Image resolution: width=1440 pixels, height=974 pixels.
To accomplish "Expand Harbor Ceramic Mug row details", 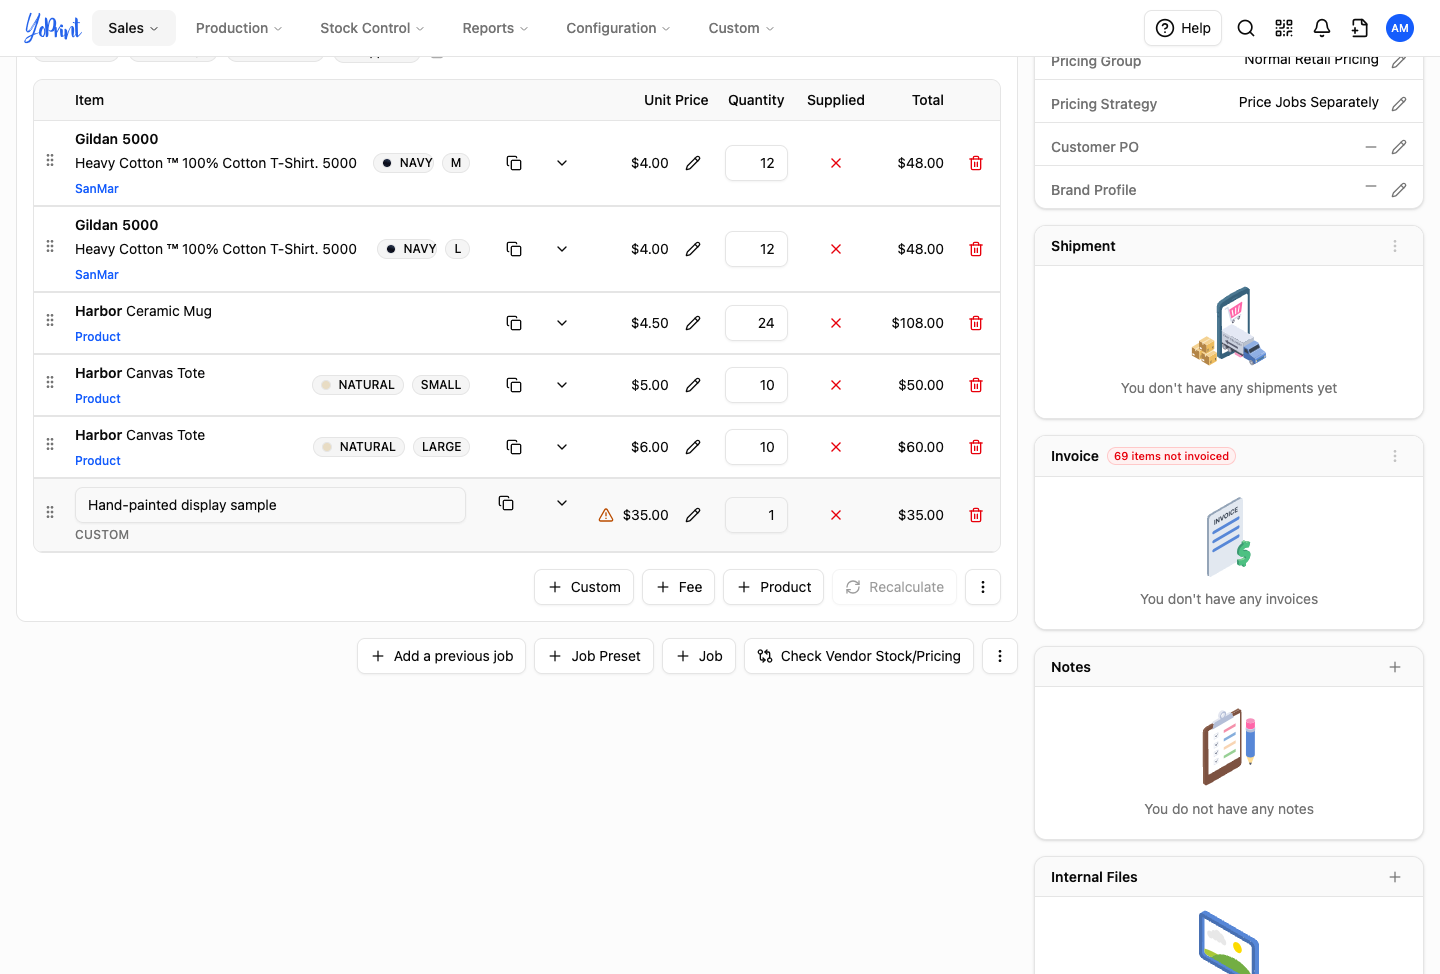I will click(x=562, y=323).
